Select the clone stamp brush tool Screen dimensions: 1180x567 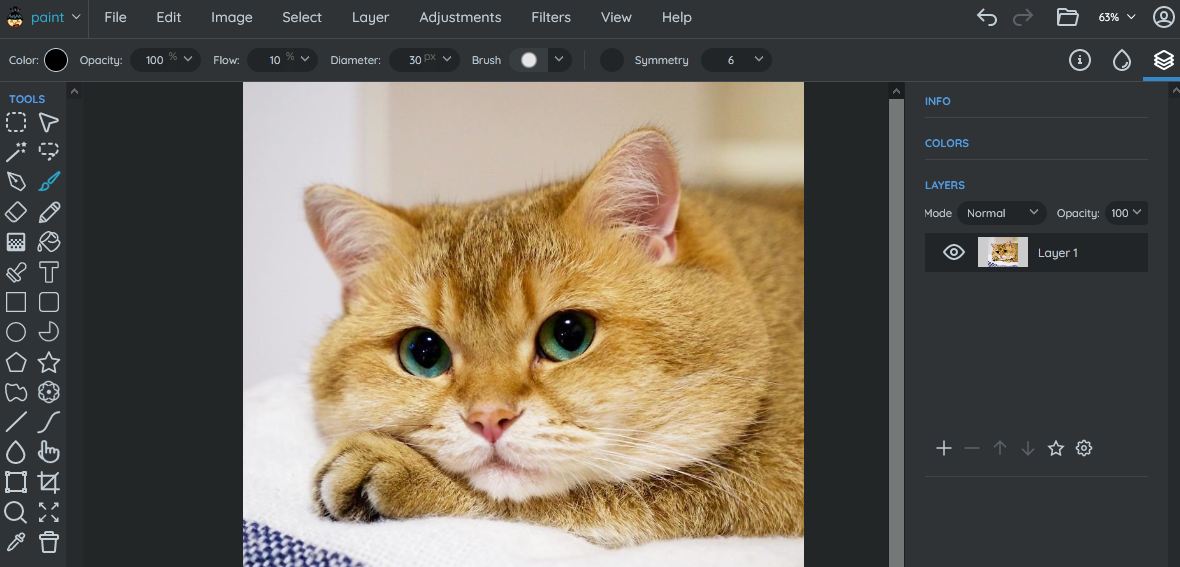click(x=16, y=272)
